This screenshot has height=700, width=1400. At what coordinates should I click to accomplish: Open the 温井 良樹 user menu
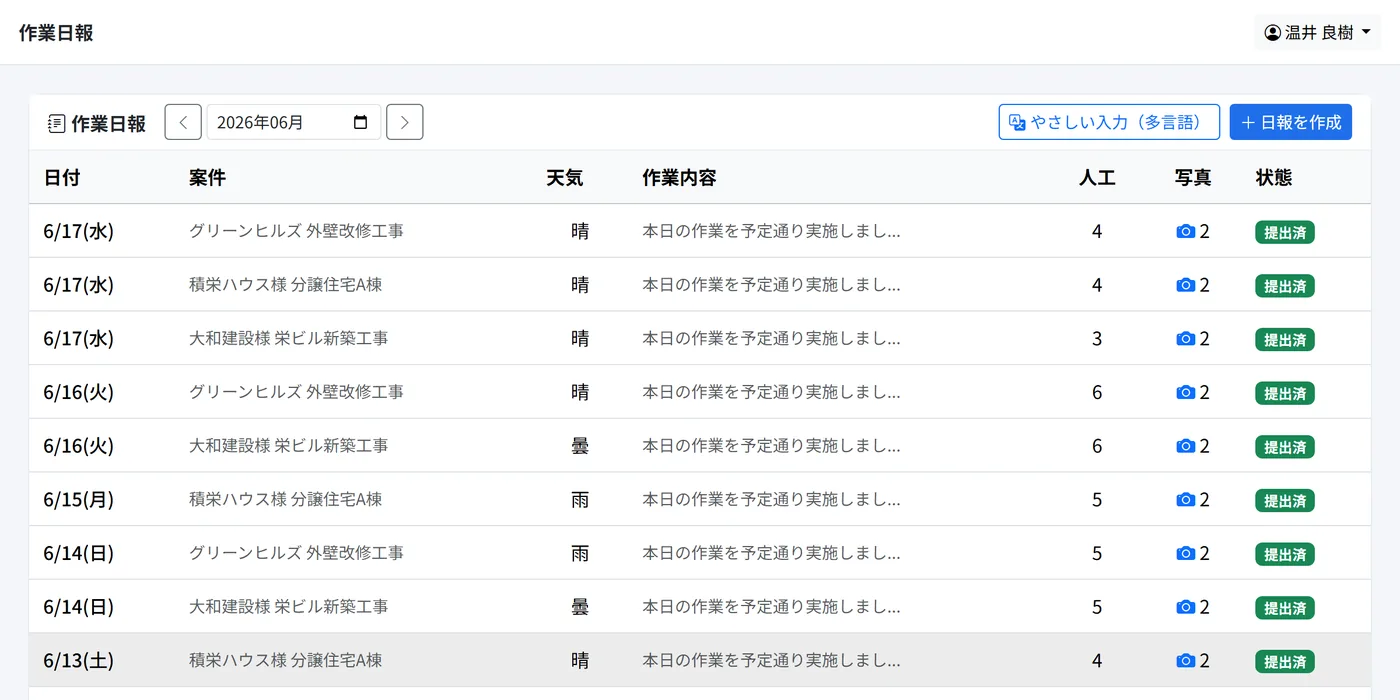(1317, 33)
